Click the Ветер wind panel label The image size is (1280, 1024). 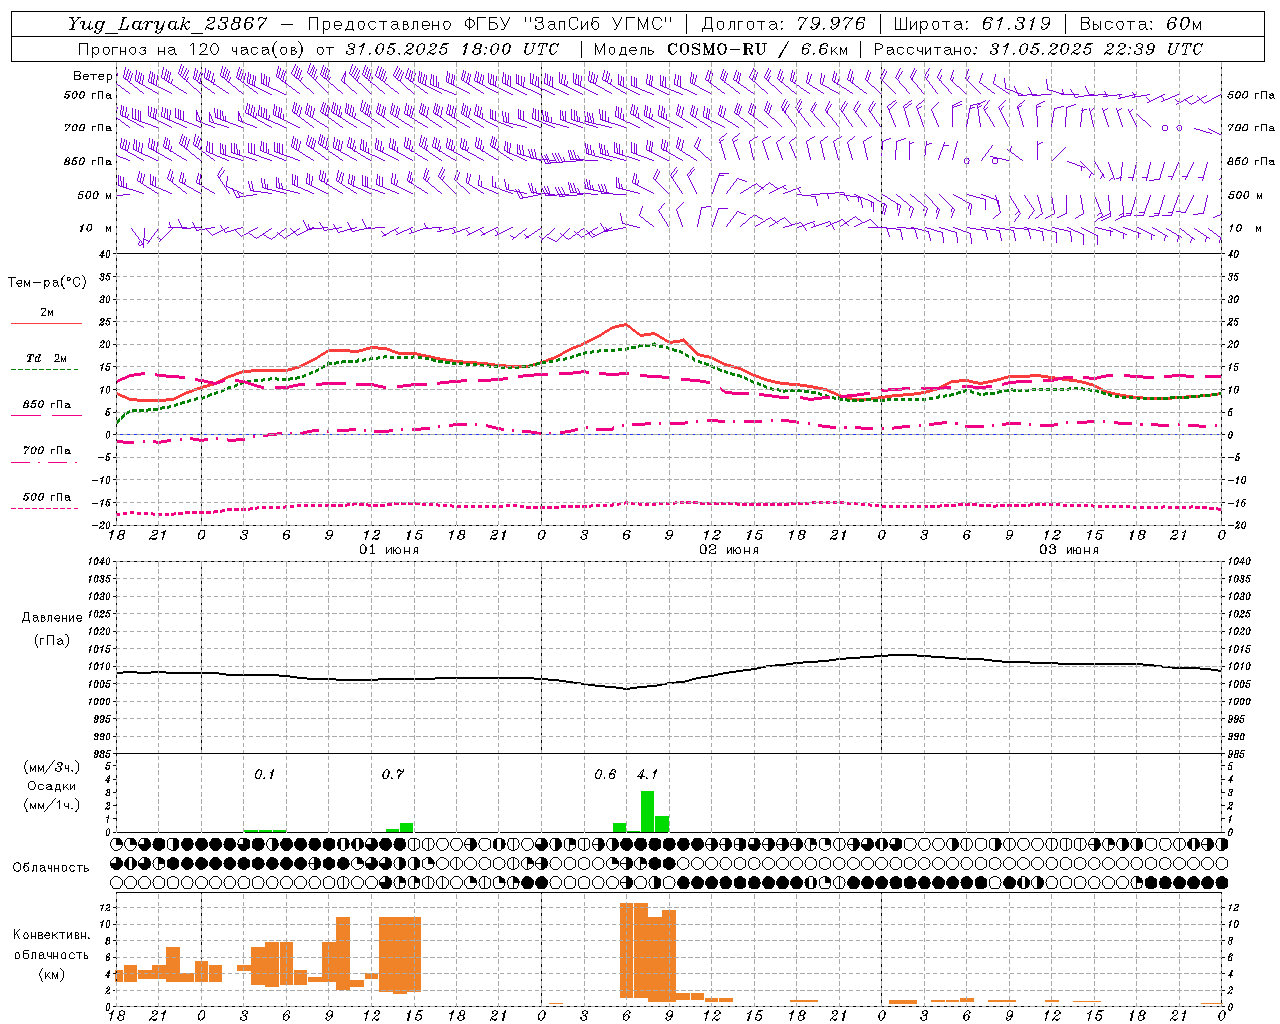(x=93, y=76)
